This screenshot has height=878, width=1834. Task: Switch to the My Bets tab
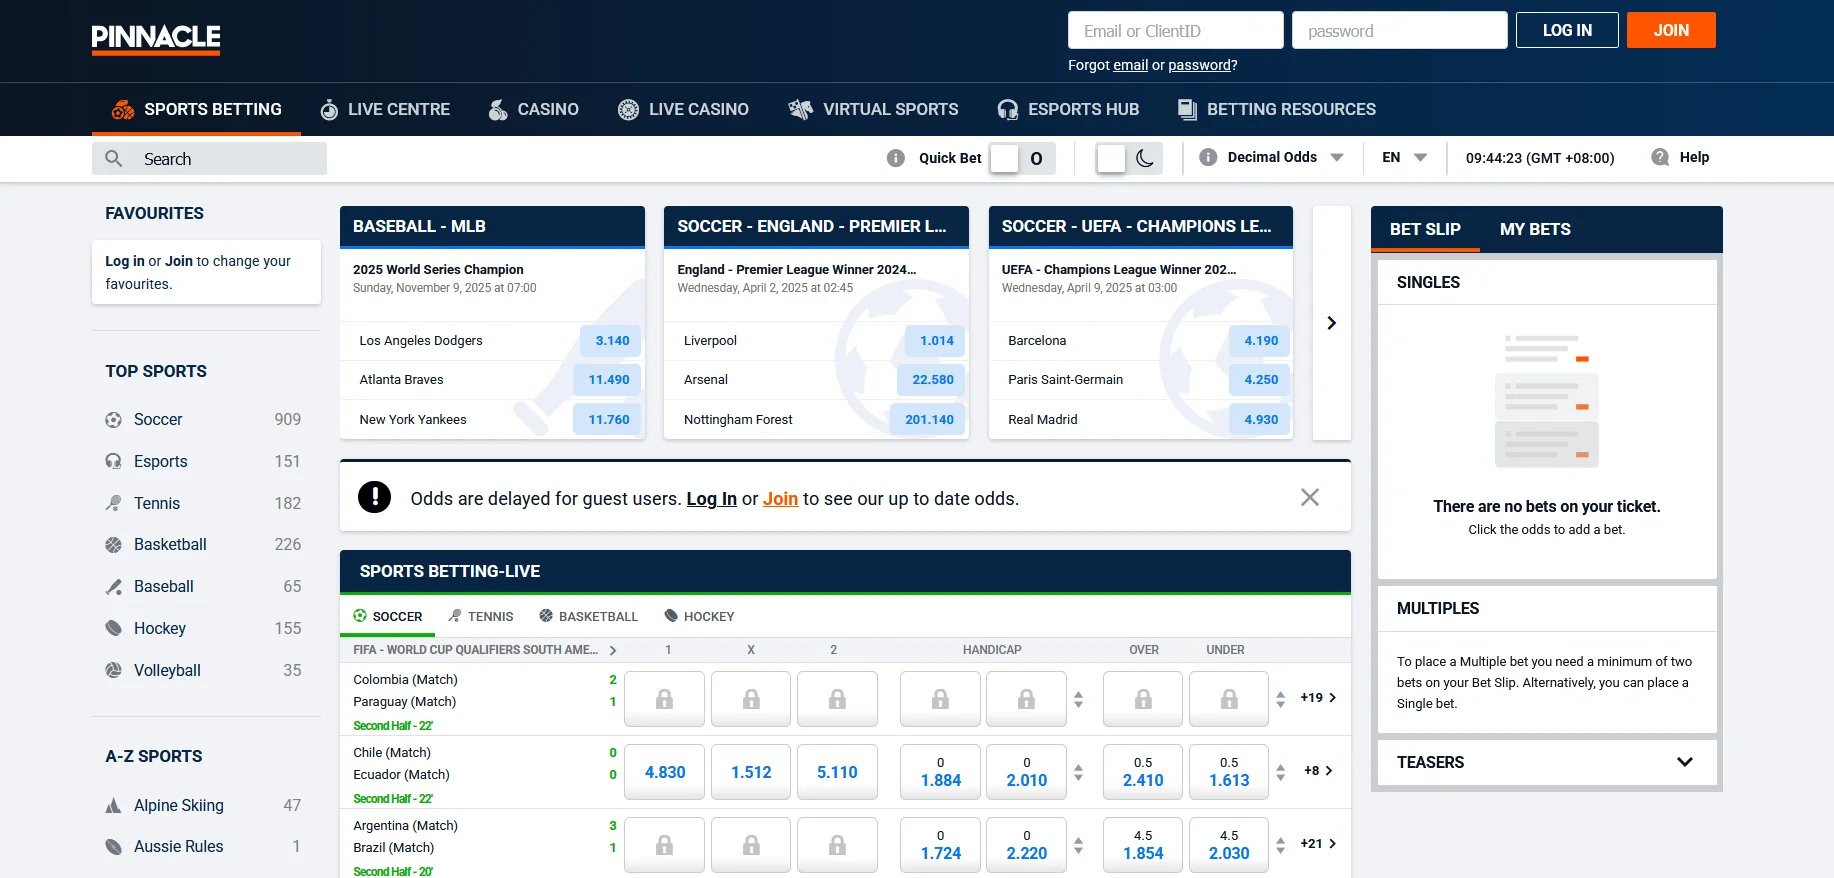[1534, 229]
